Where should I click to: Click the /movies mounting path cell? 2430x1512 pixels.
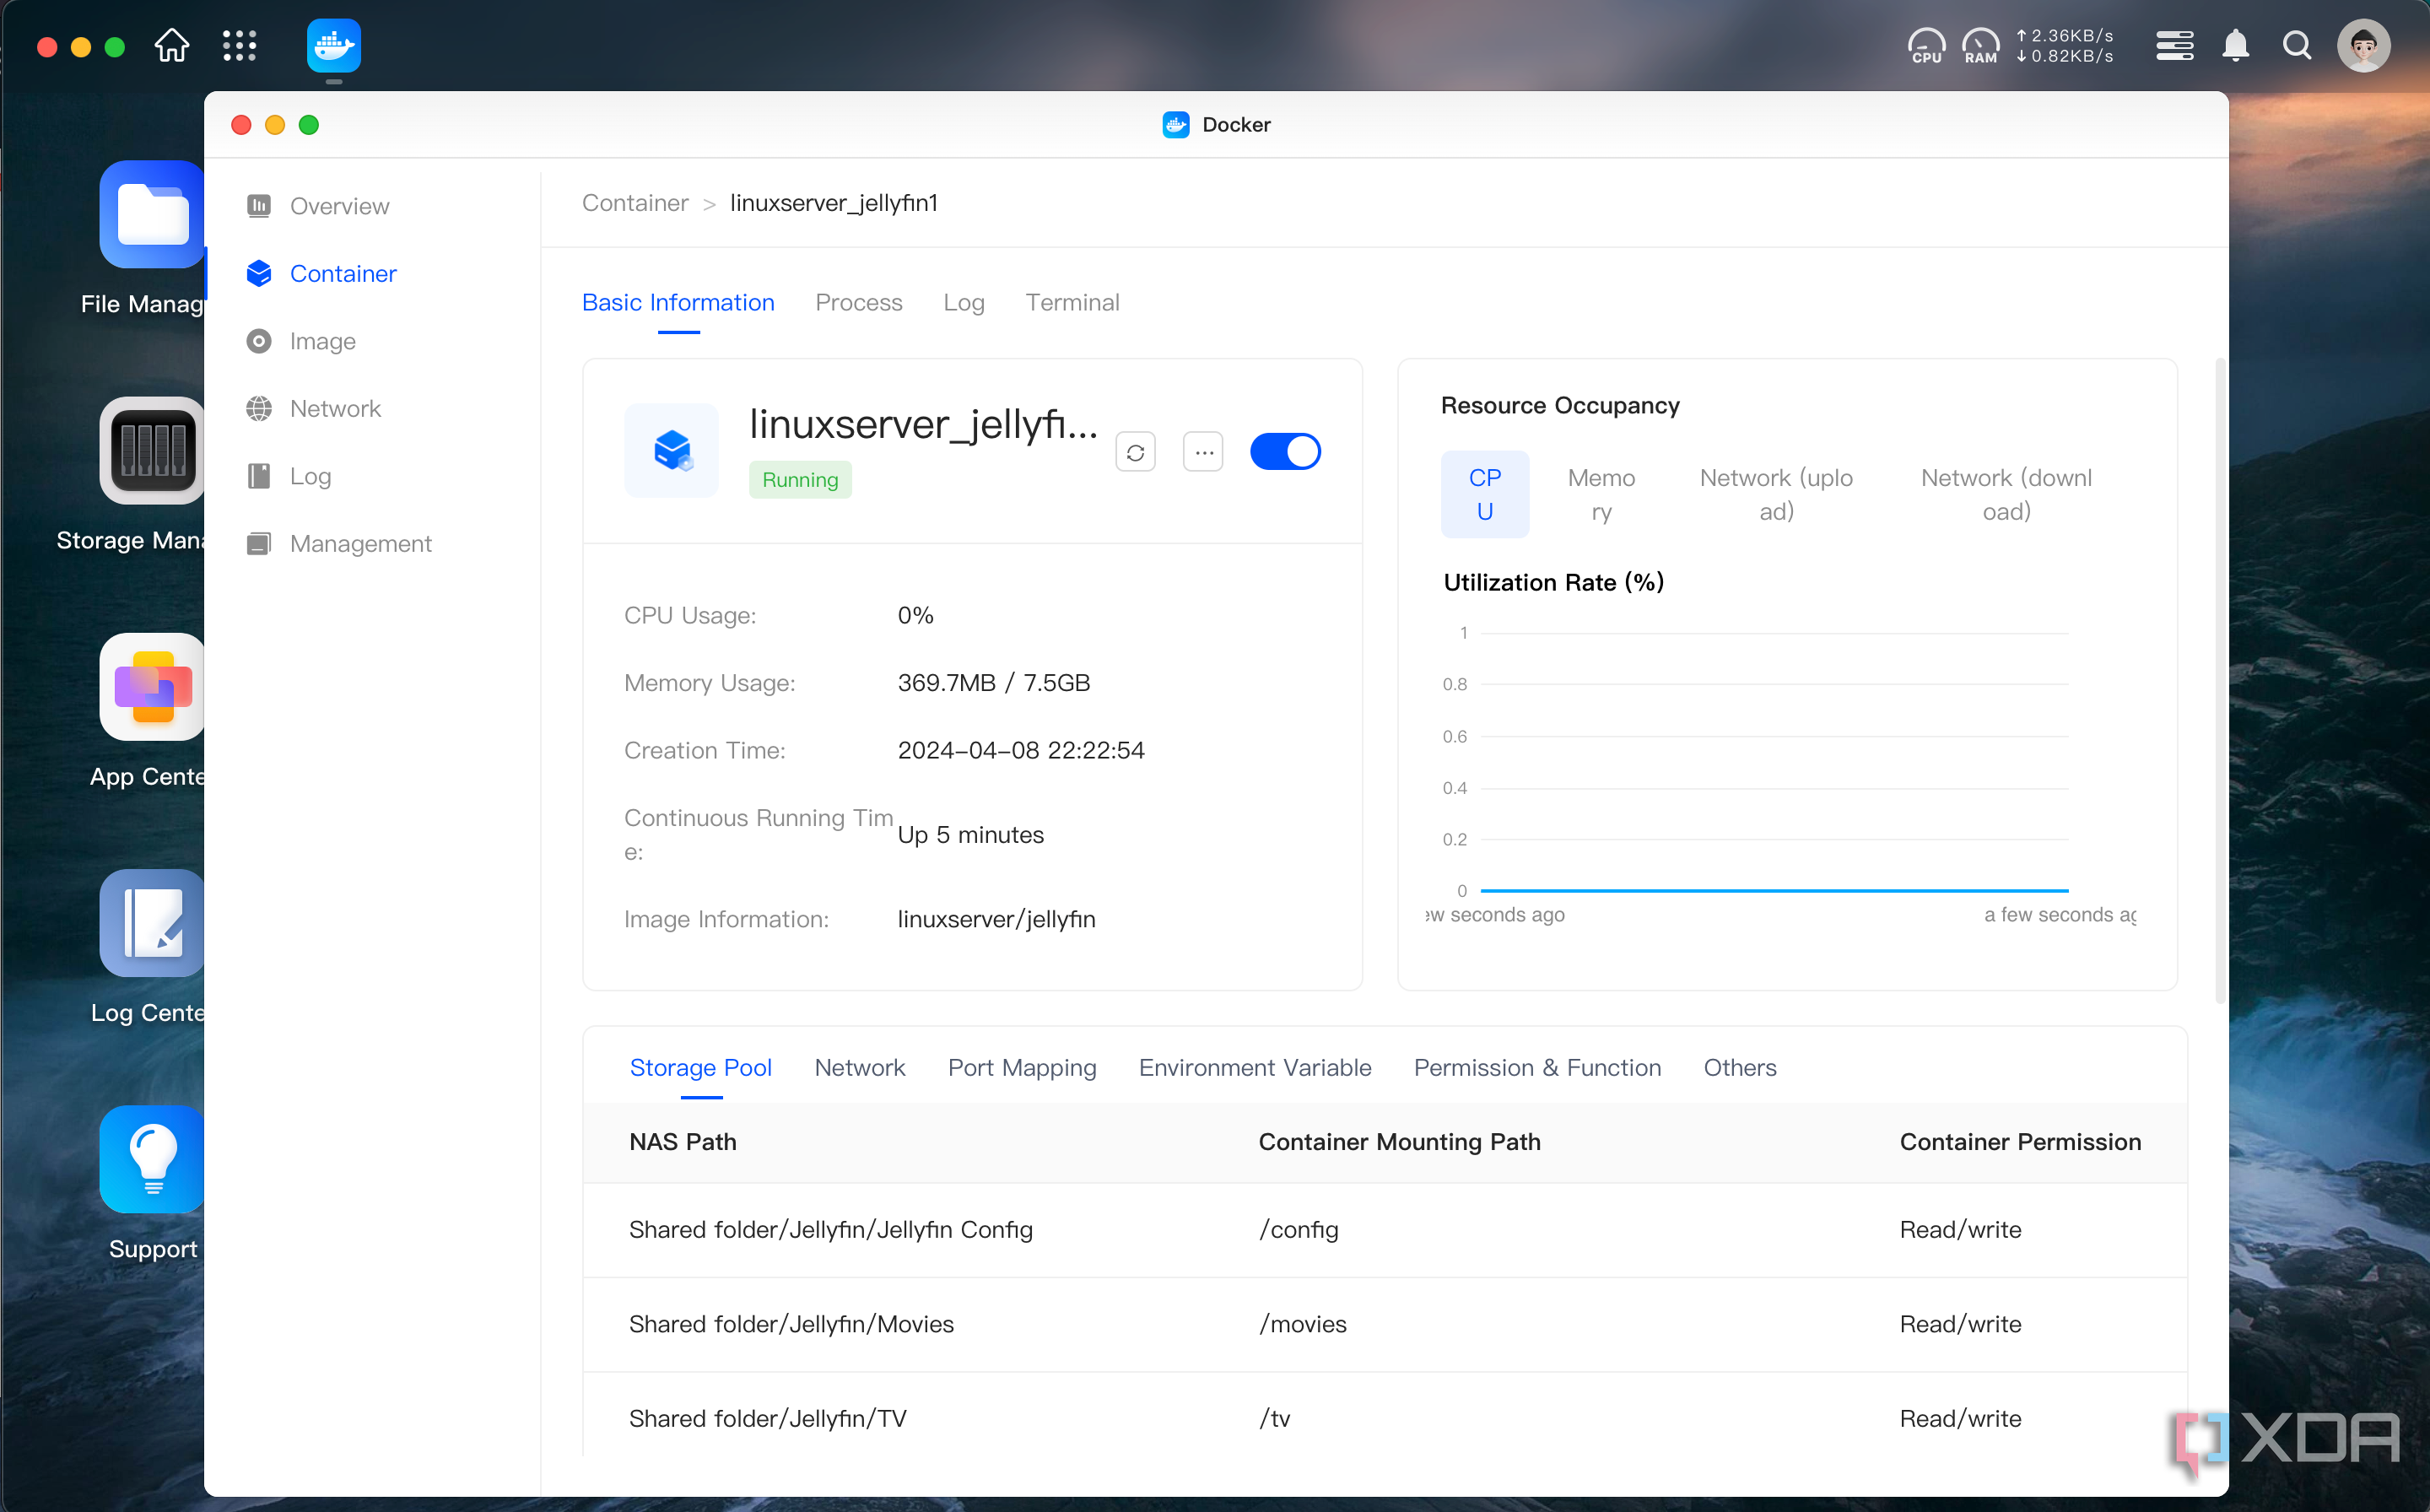(x=1302, y=1324)
